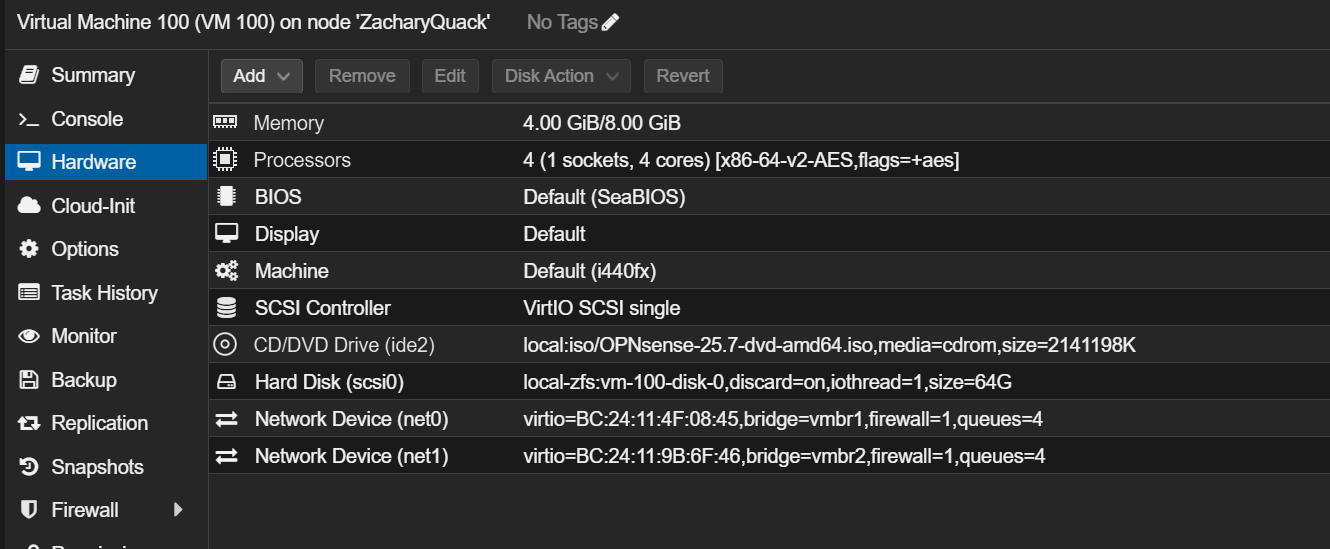Click the Cloud-Init cloud icon
The height and width of the screenshot is (549, 1330).
(30, 206)
